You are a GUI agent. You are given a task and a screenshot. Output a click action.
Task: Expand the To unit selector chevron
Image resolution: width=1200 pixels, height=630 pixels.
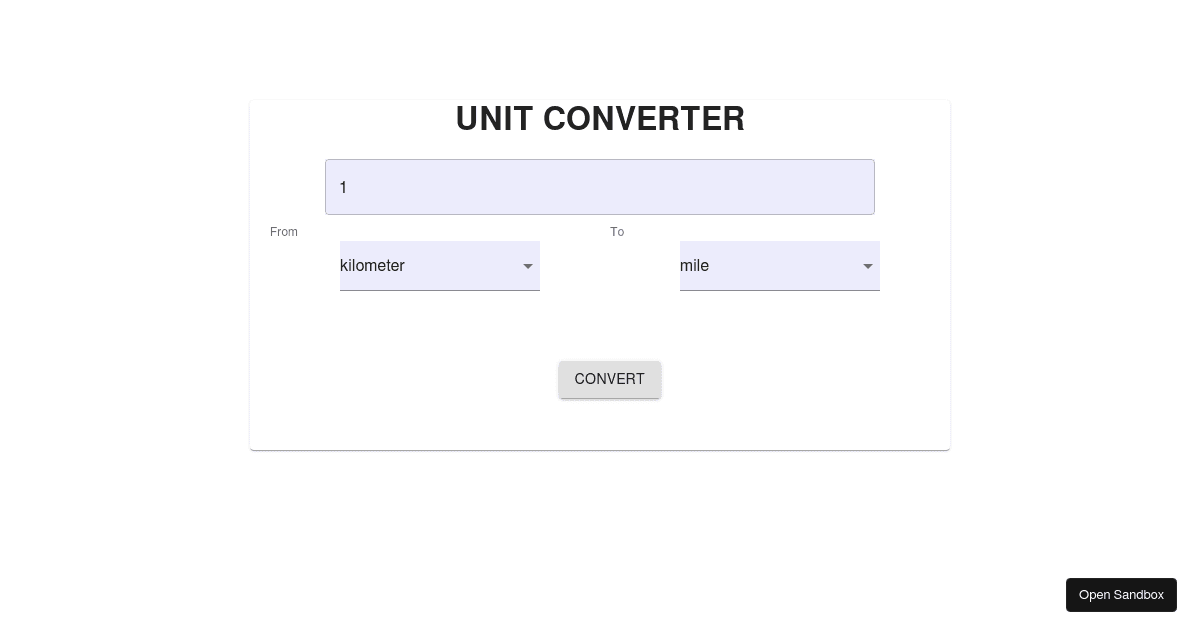tap(868, 266)
